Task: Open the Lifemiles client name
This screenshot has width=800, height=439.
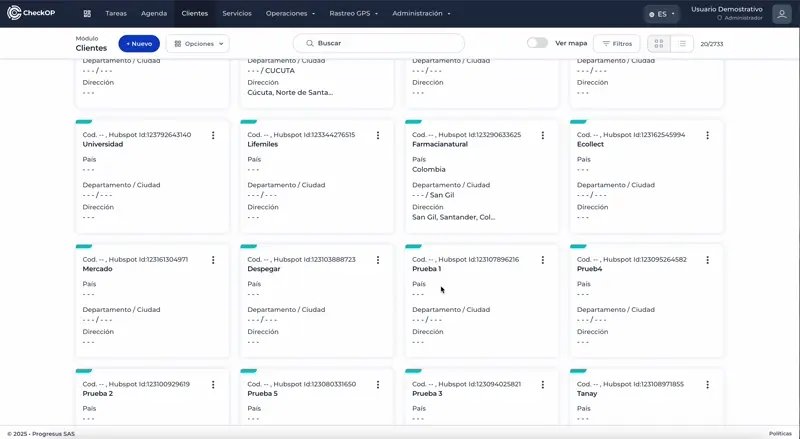Action: (x=263, y=144)
